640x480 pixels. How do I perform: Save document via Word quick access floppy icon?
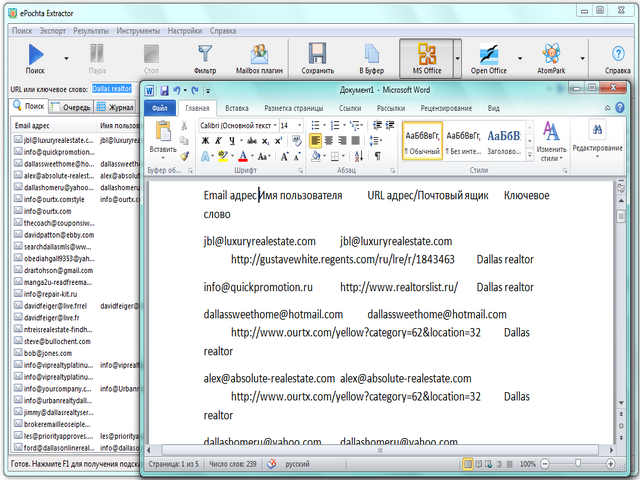[164, 90]
